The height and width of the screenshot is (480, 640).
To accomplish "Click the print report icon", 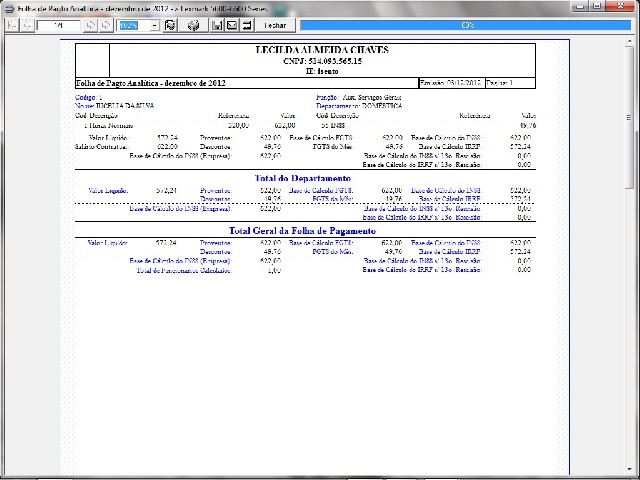I will [193, 25].
